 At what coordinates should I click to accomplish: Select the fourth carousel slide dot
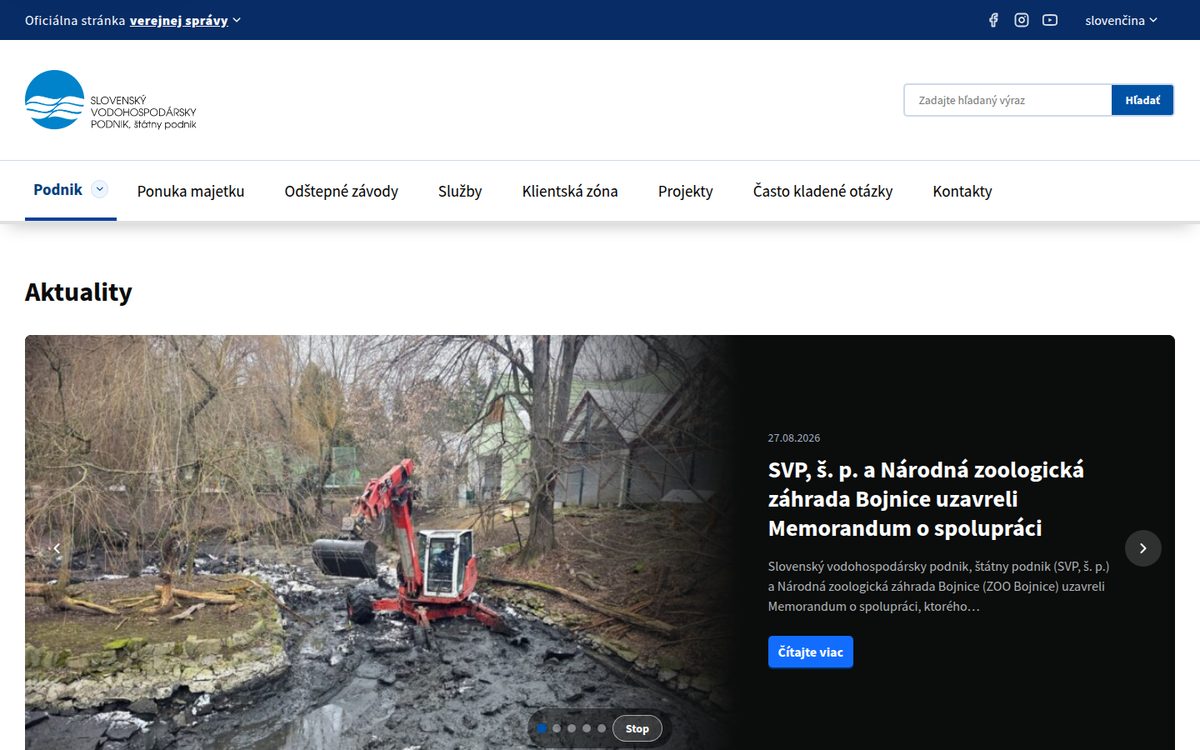pos(586,729)
